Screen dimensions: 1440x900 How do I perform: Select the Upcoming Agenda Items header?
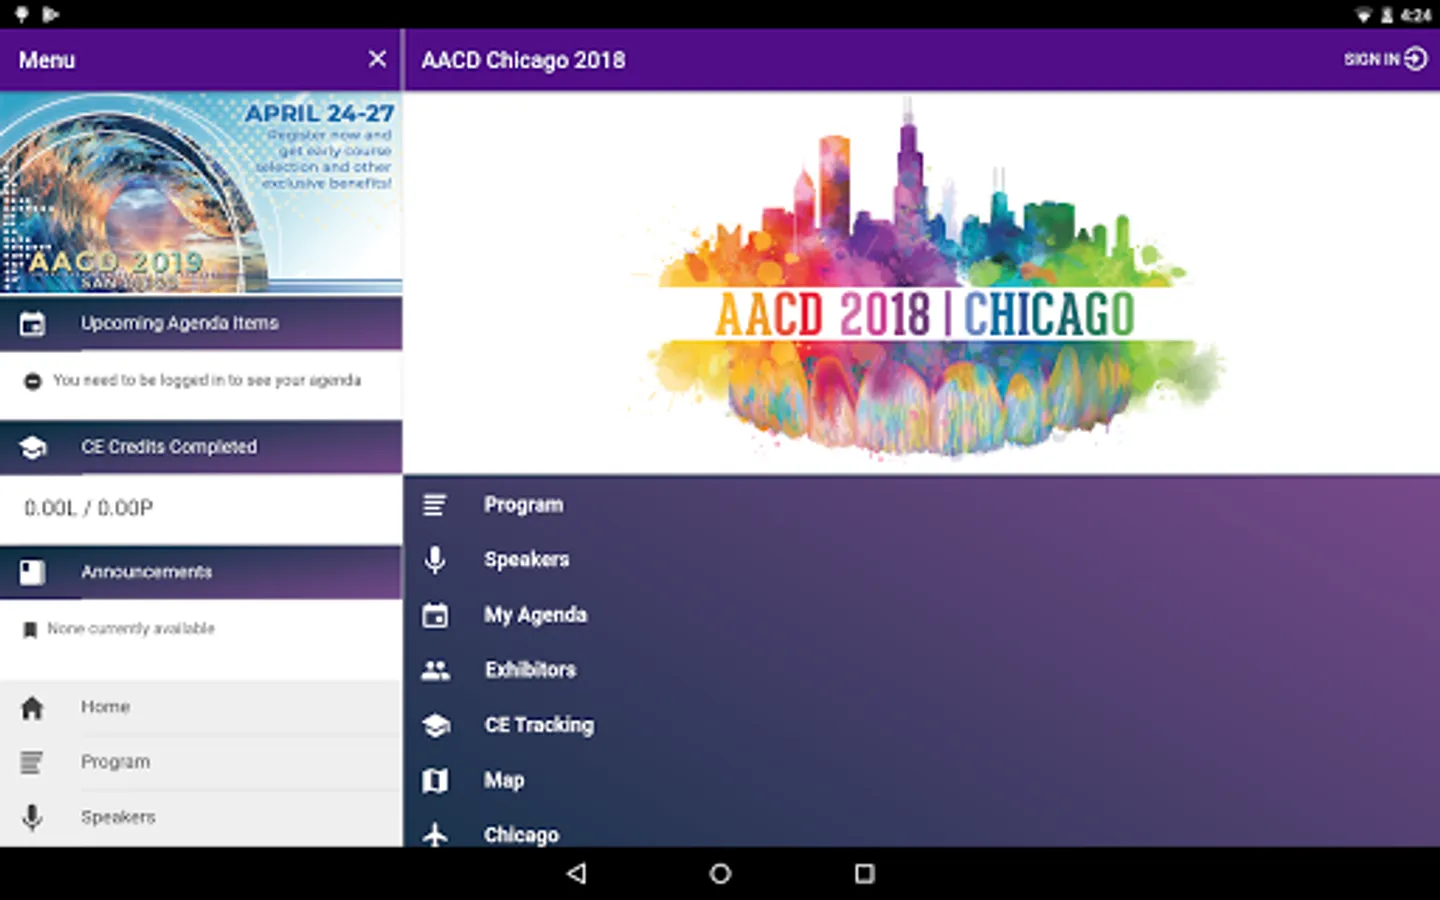(201, 323)
